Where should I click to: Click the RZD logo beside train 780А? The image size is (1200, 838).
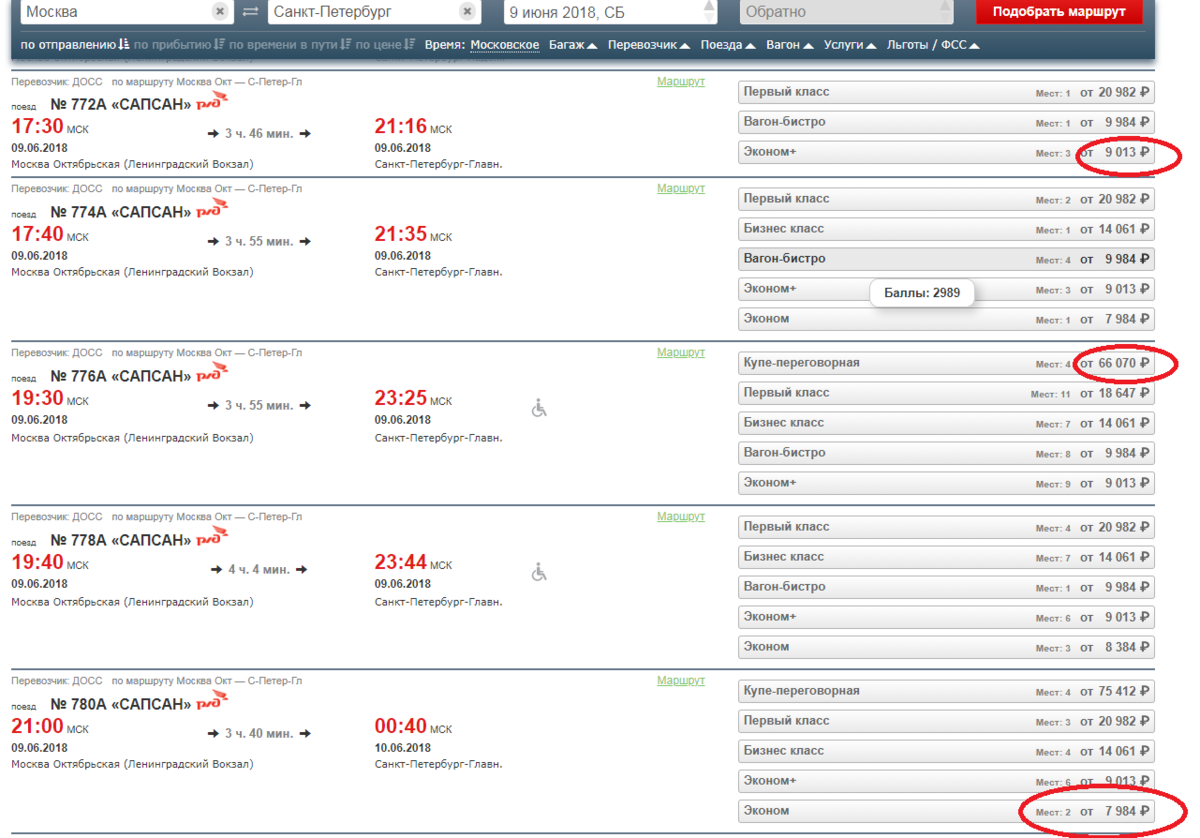coord(212,701)
